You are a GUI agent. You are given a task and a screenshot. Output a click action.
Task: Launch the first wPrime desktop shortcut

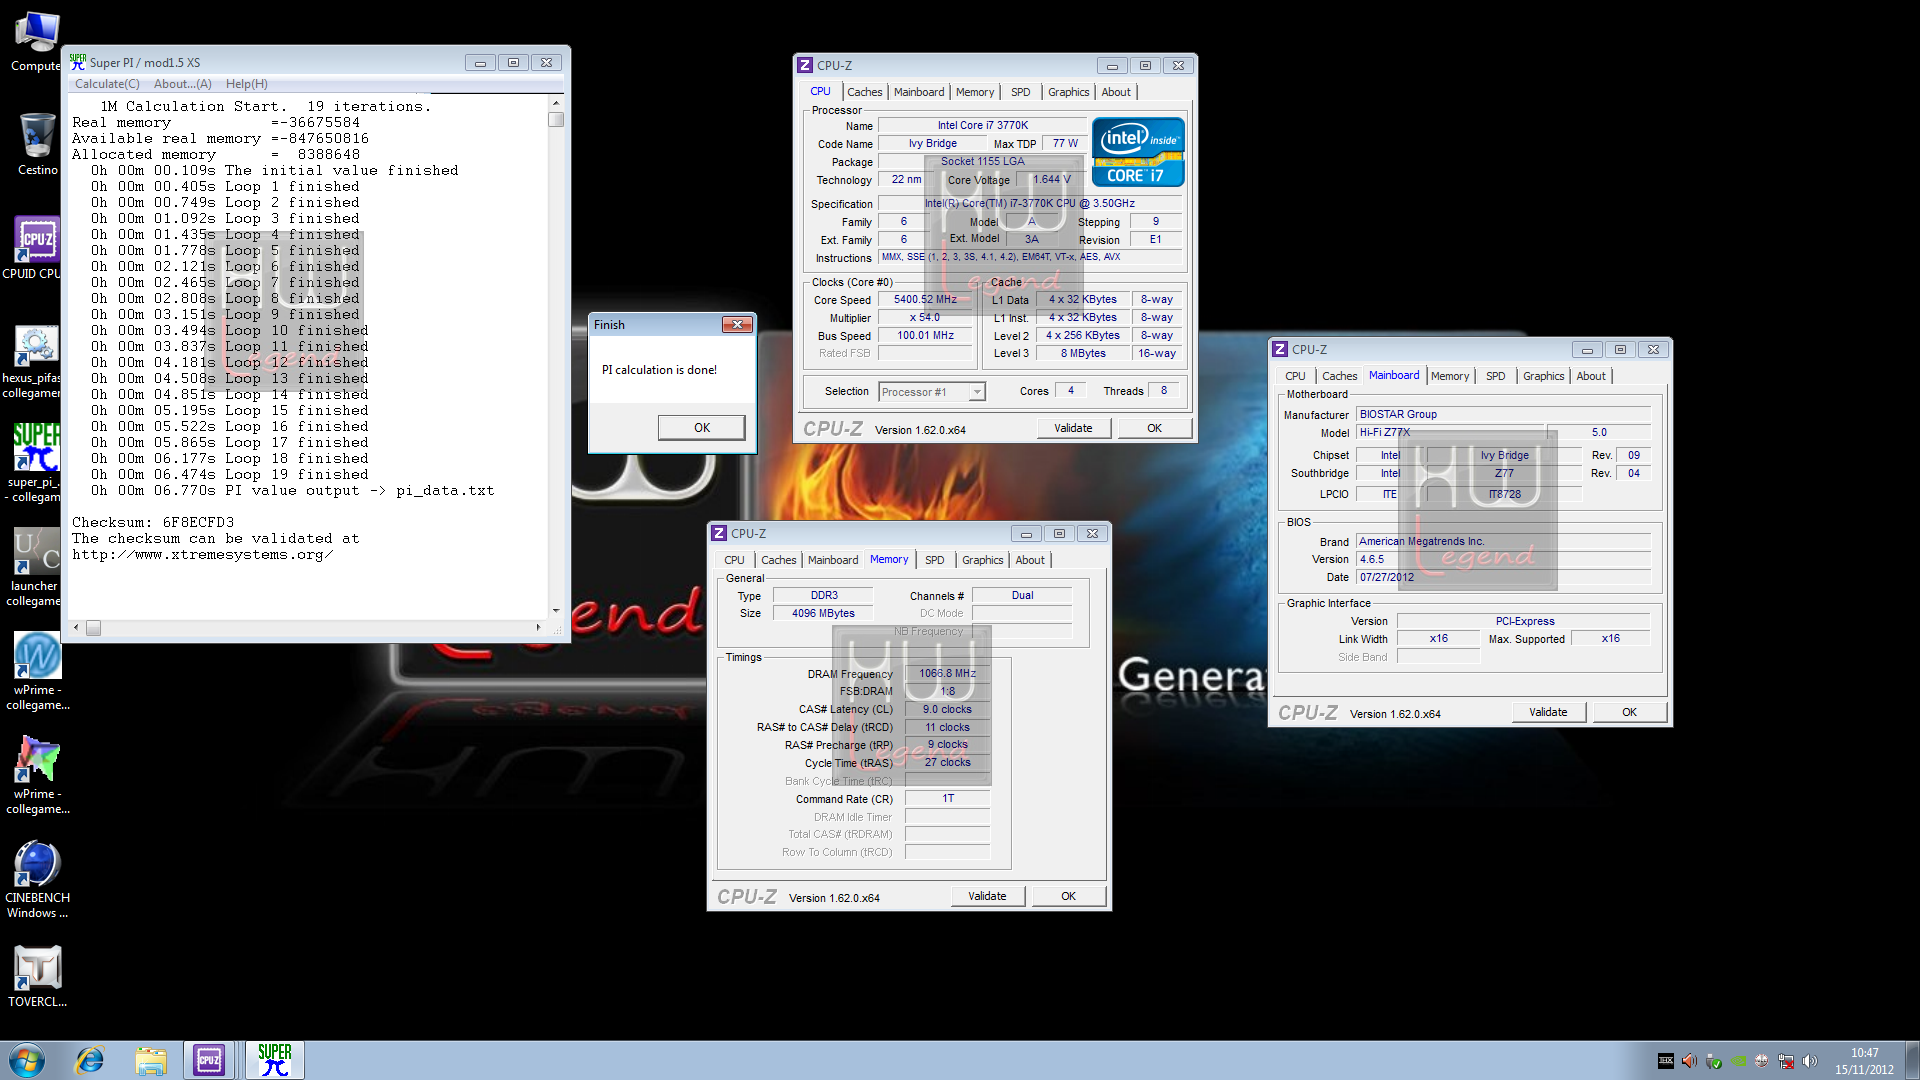click(x=37, y=671)
